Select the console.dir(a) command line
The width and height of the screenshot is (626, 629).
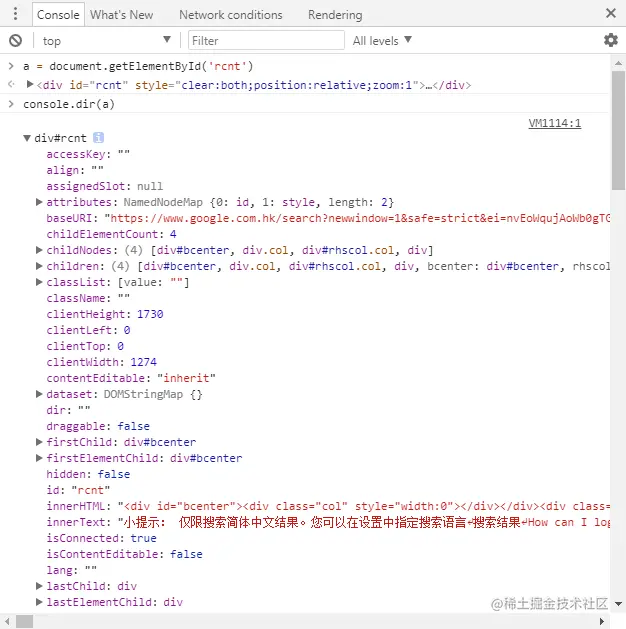(69, 104)
